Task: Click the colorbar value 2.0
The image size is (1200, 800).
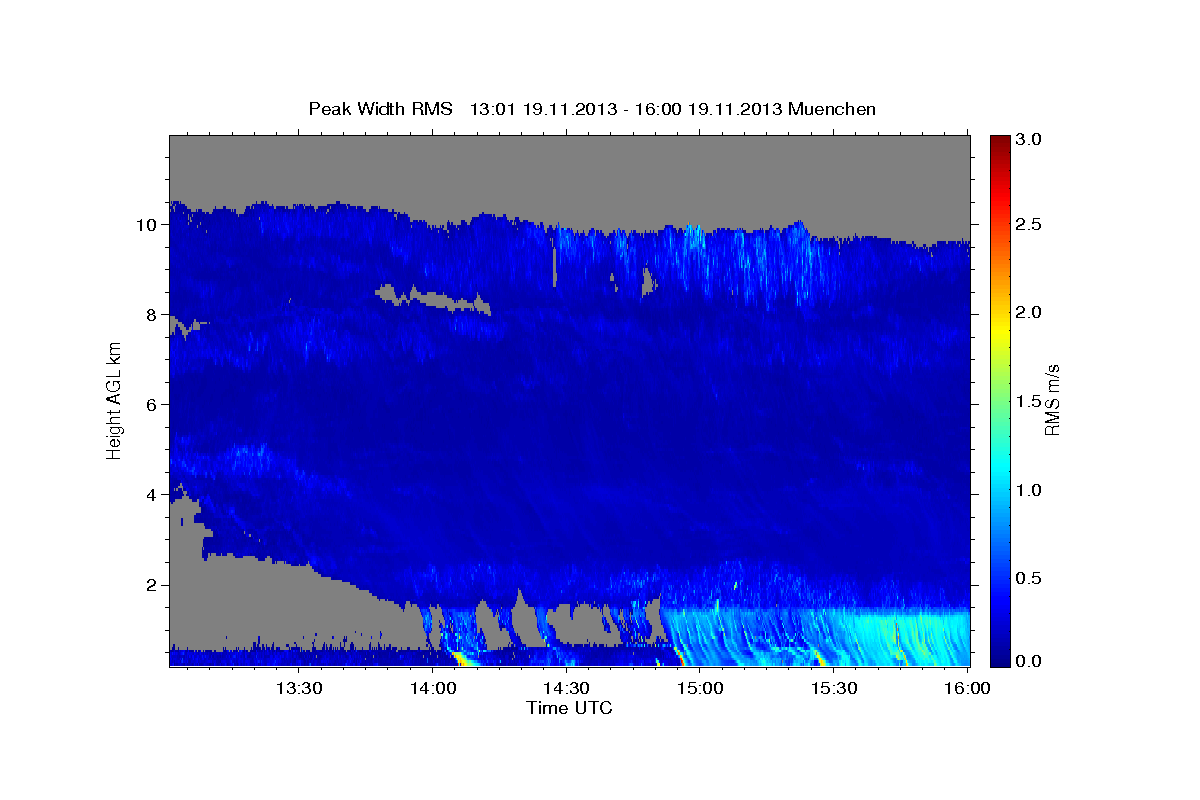Action: click(1028, 313)
